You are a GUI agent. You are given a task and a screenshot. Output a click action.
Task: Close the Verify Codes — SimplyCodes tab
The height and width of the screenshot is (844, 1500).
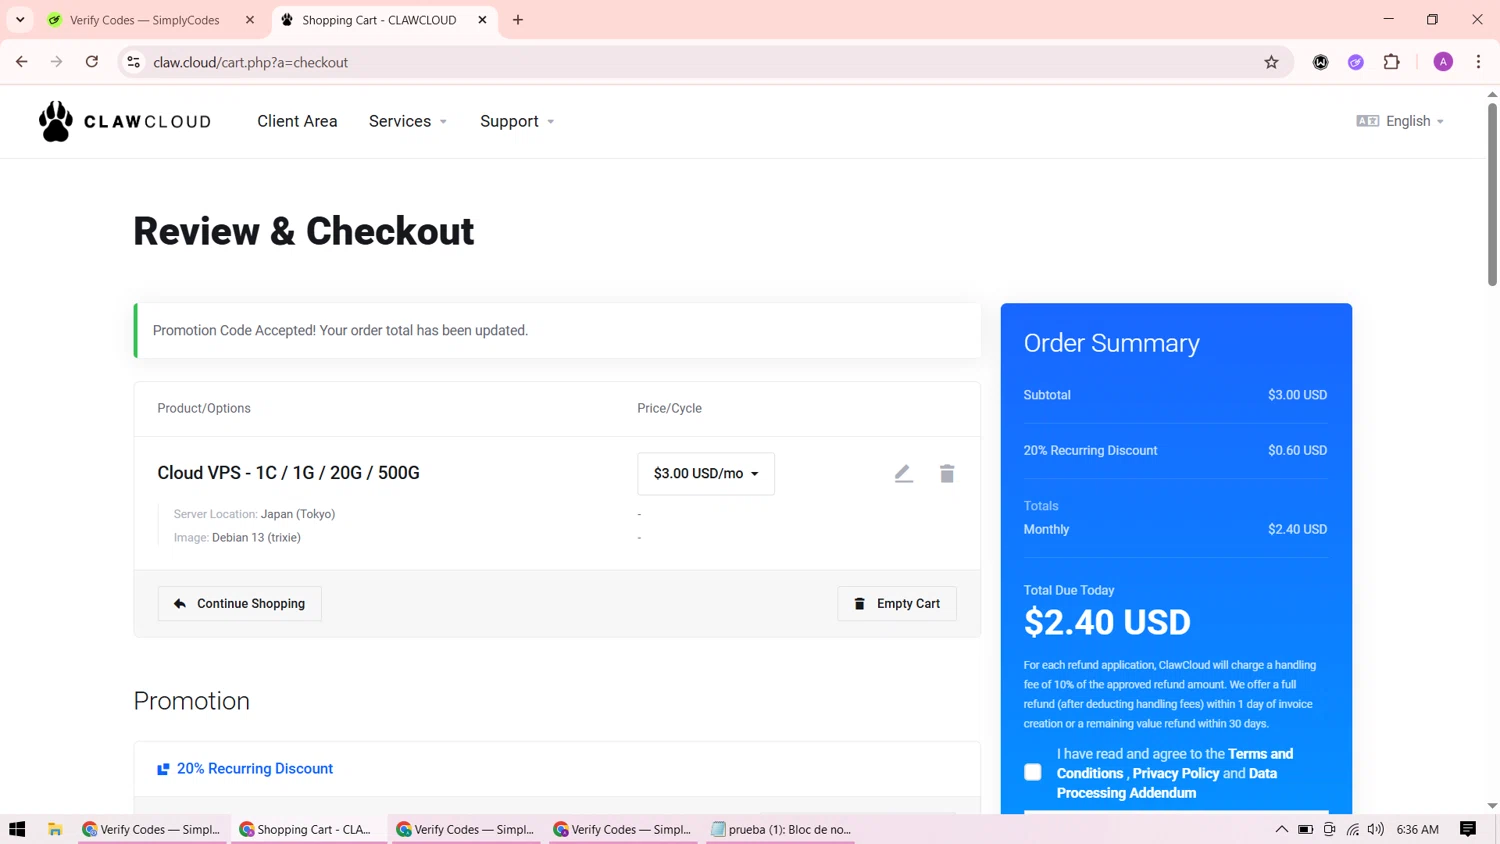pyautogui.click(x=250, y=20)
